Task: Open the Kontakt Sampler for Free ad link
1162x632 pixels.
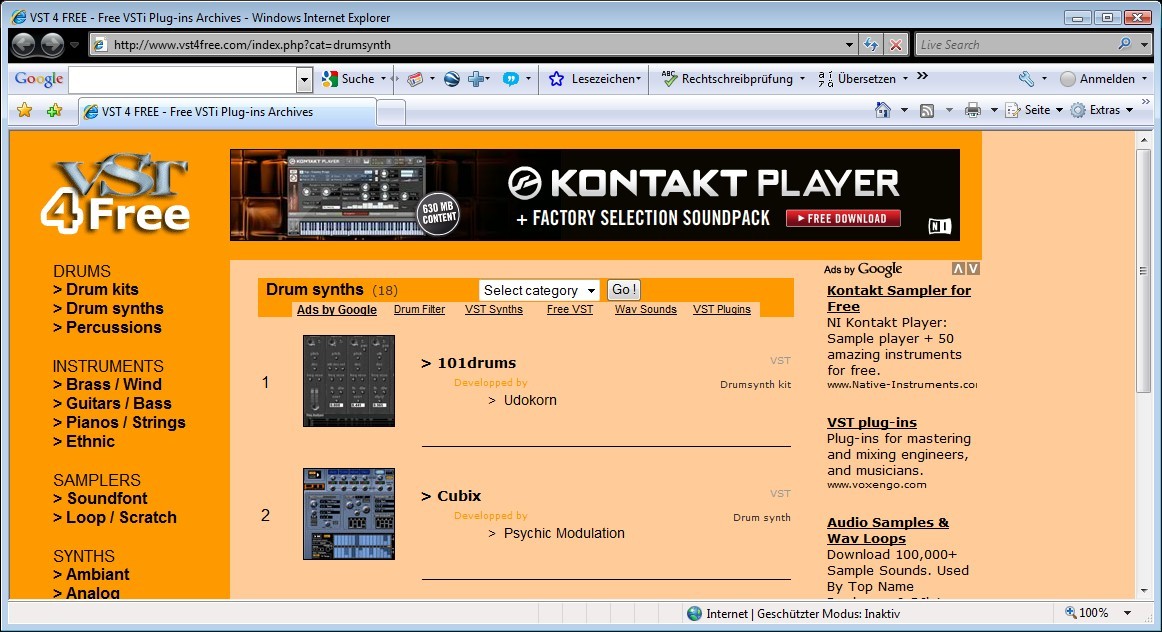Action: [899, 299]
